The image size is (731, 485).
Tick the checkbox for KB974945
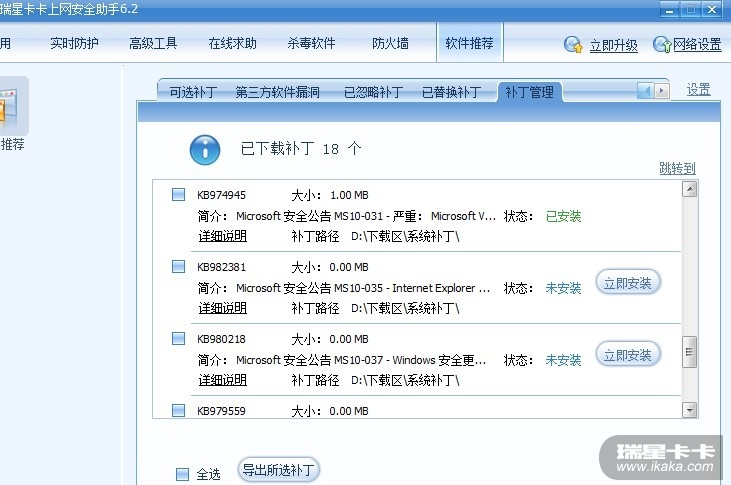click(179, 194)
